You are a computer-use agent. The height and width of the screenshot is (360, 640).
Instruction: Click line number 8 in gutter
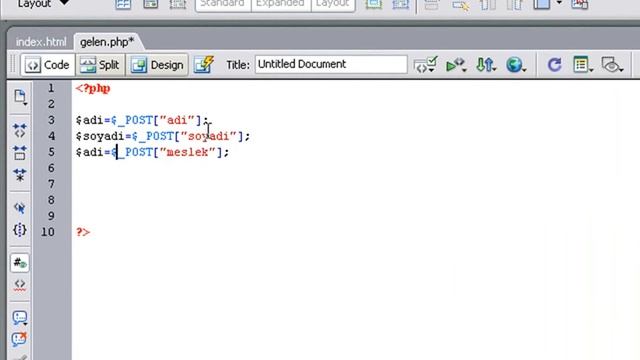tap(51, 200)
